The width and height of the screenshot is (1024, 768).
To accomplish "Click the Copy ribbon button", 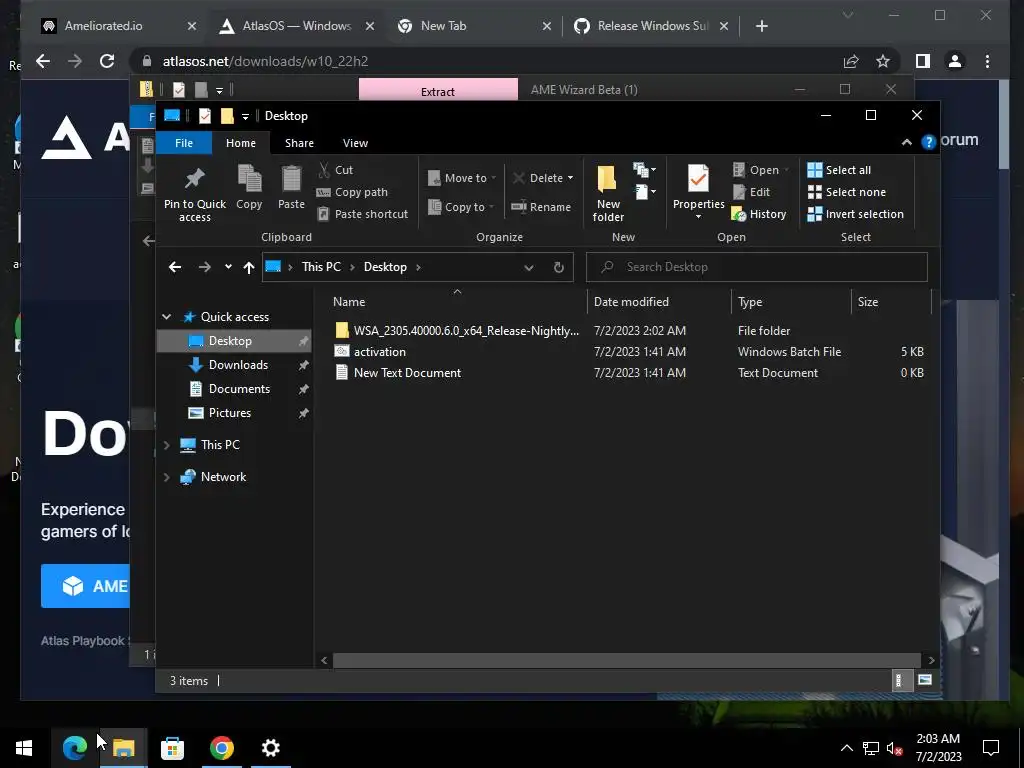I will click(x=249, y=187).
